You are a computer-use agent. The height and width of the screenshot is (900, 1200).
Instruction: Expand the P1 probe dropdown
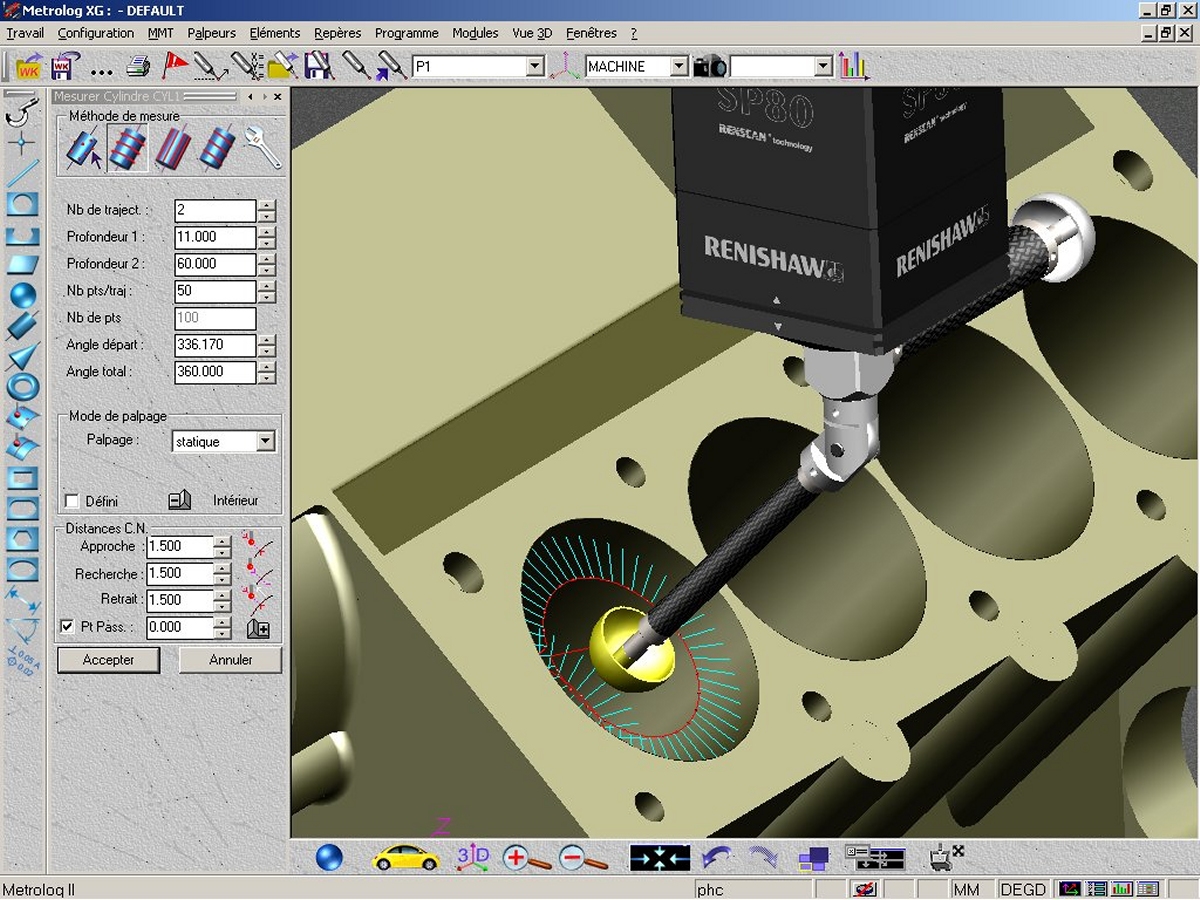535,67
